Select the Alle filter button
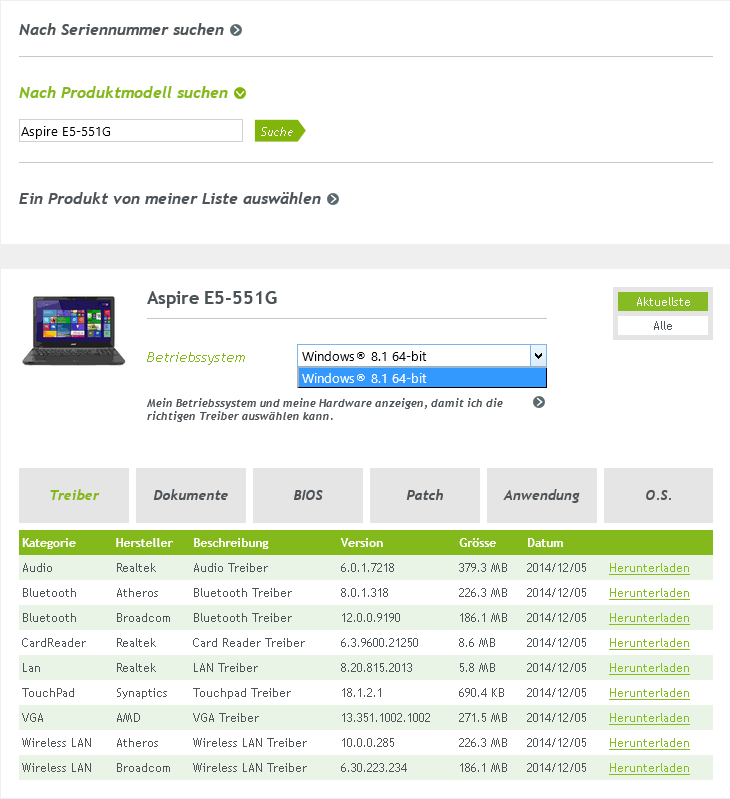Screen dimensions: 730x799 [663, 326]
